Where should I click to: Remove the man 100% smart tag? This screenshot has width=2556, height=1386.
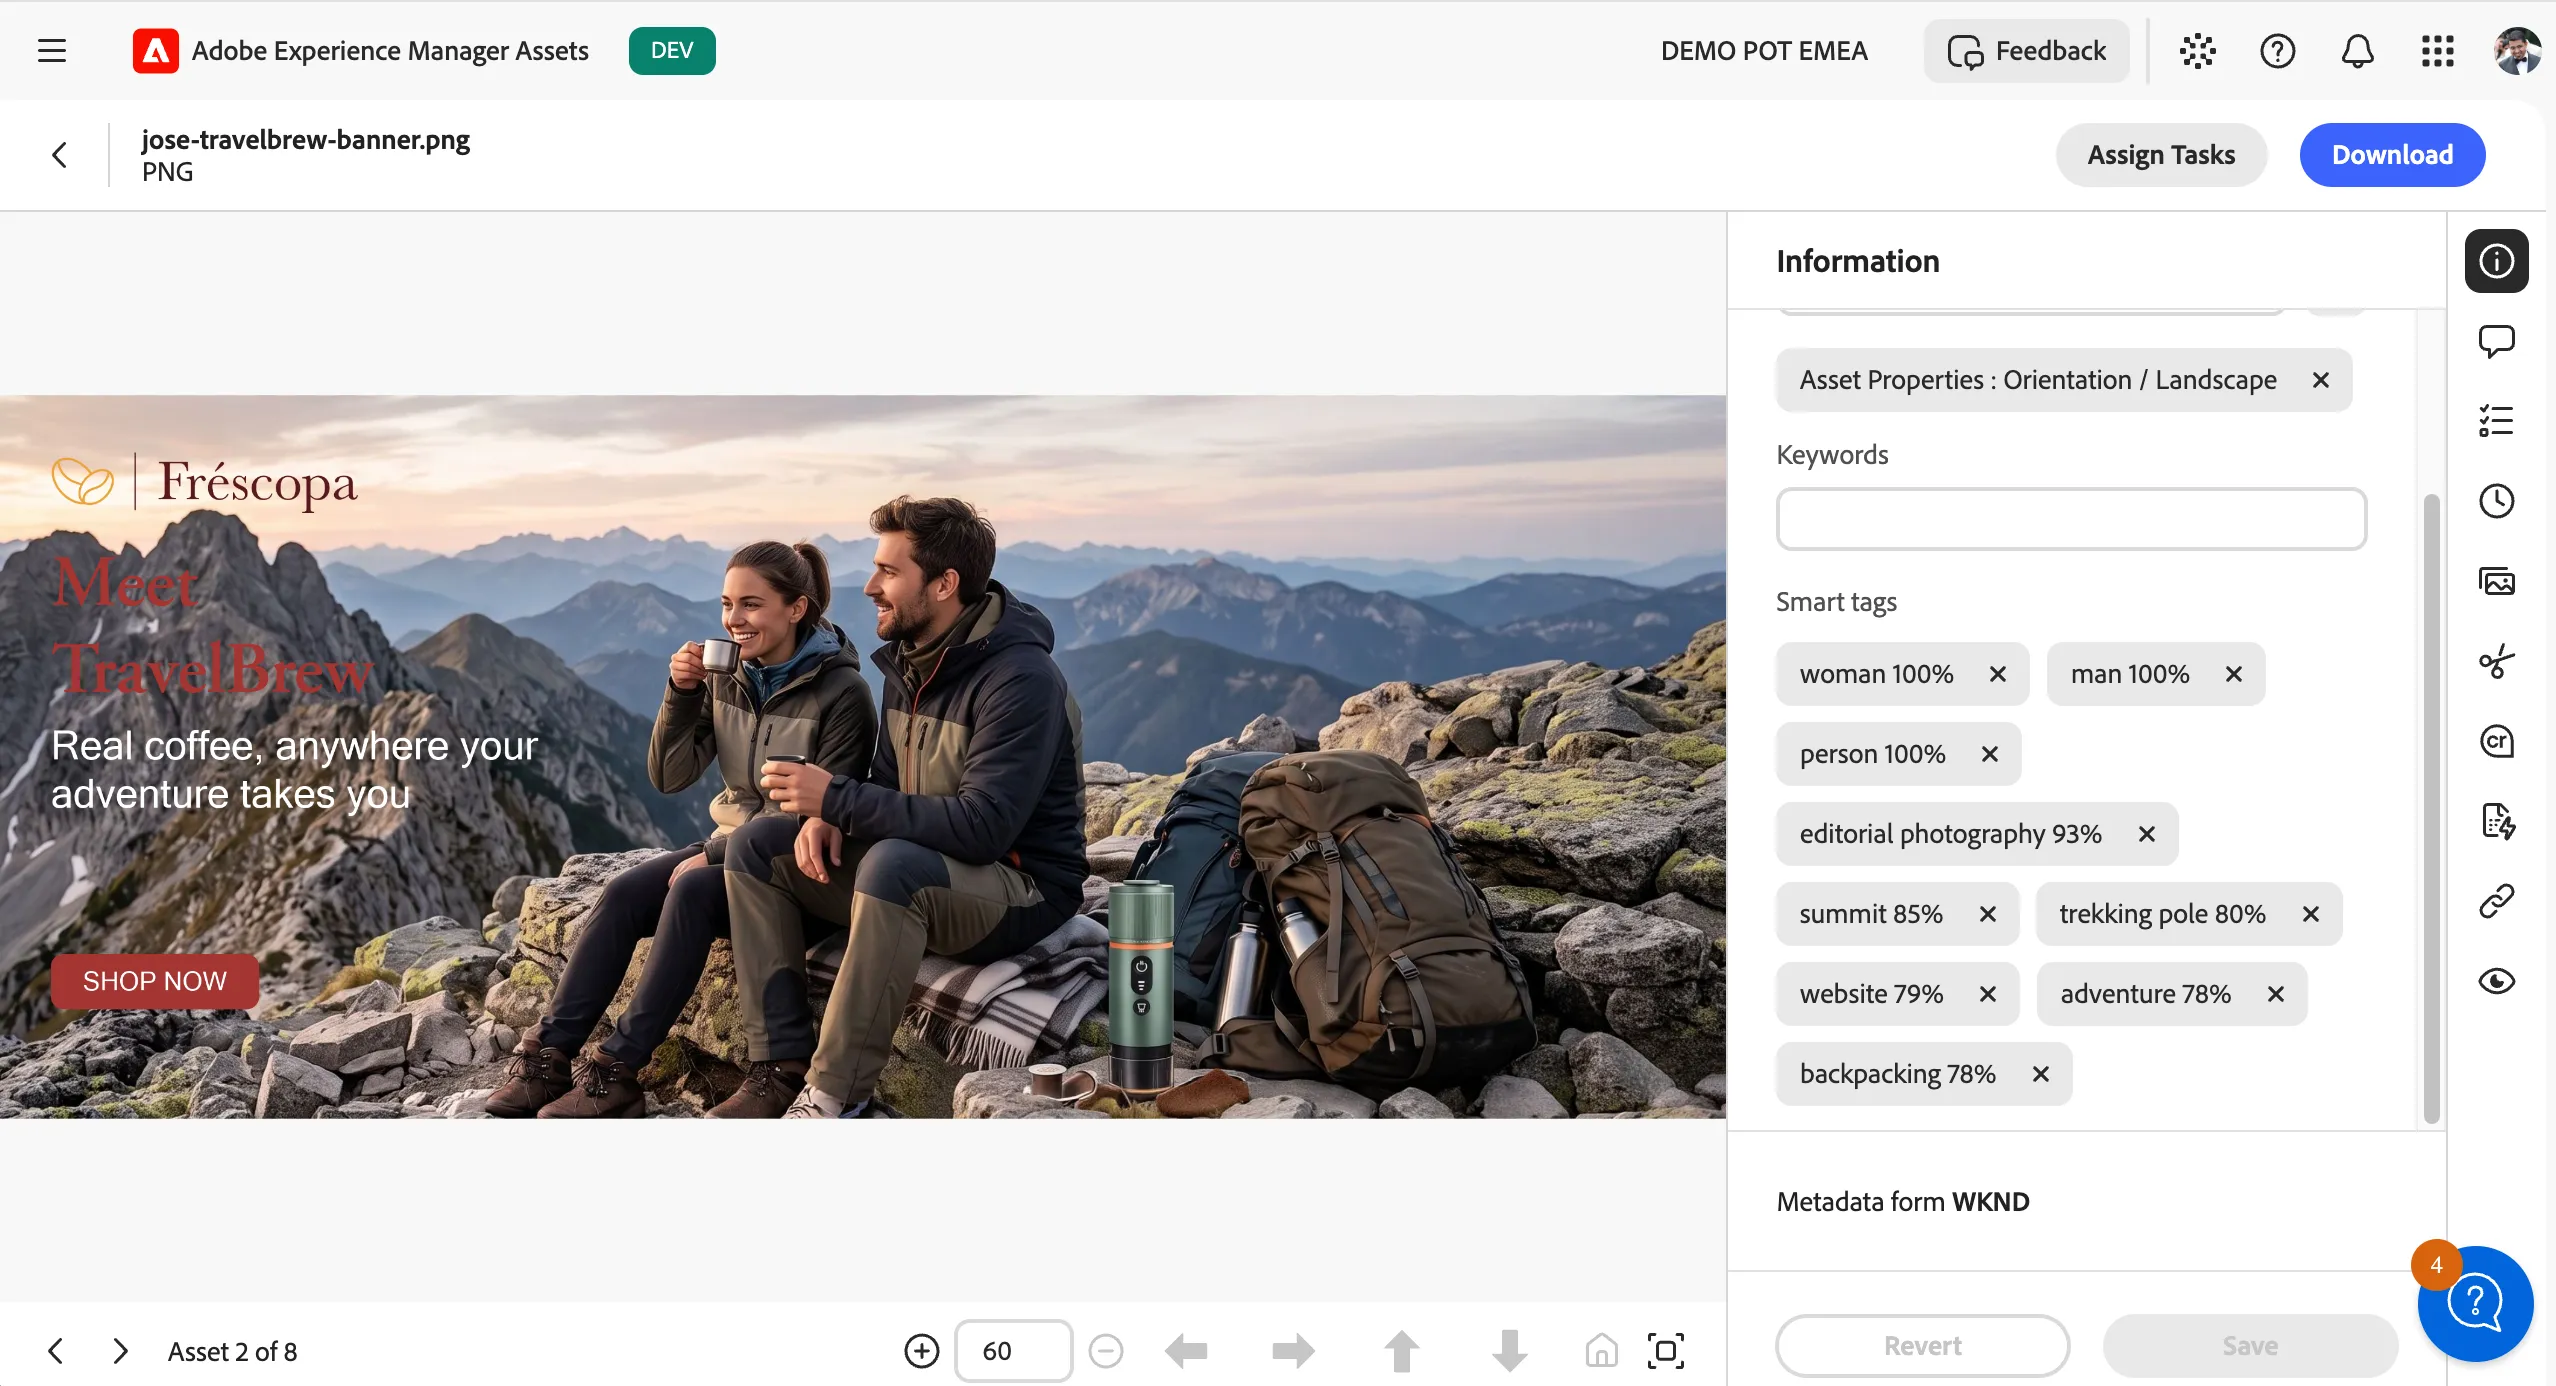click(x=2234, y=674)
